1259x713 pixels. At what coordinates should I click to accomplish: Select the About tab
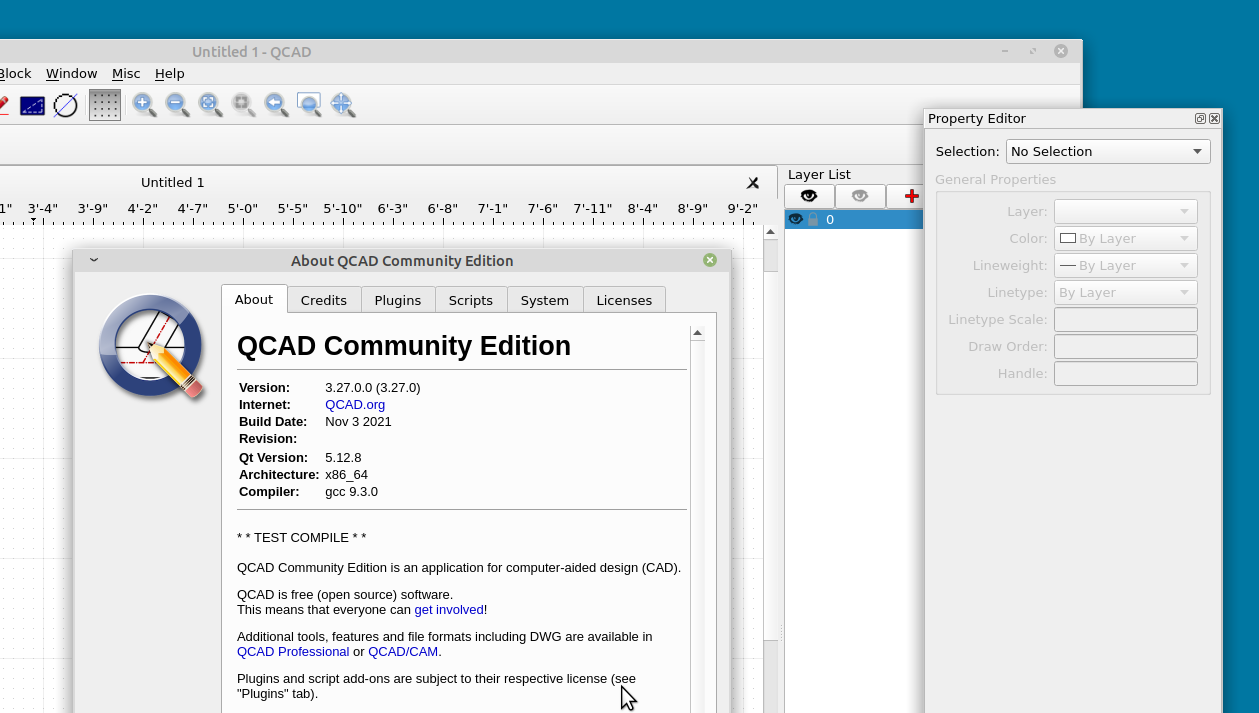[254, 299]
